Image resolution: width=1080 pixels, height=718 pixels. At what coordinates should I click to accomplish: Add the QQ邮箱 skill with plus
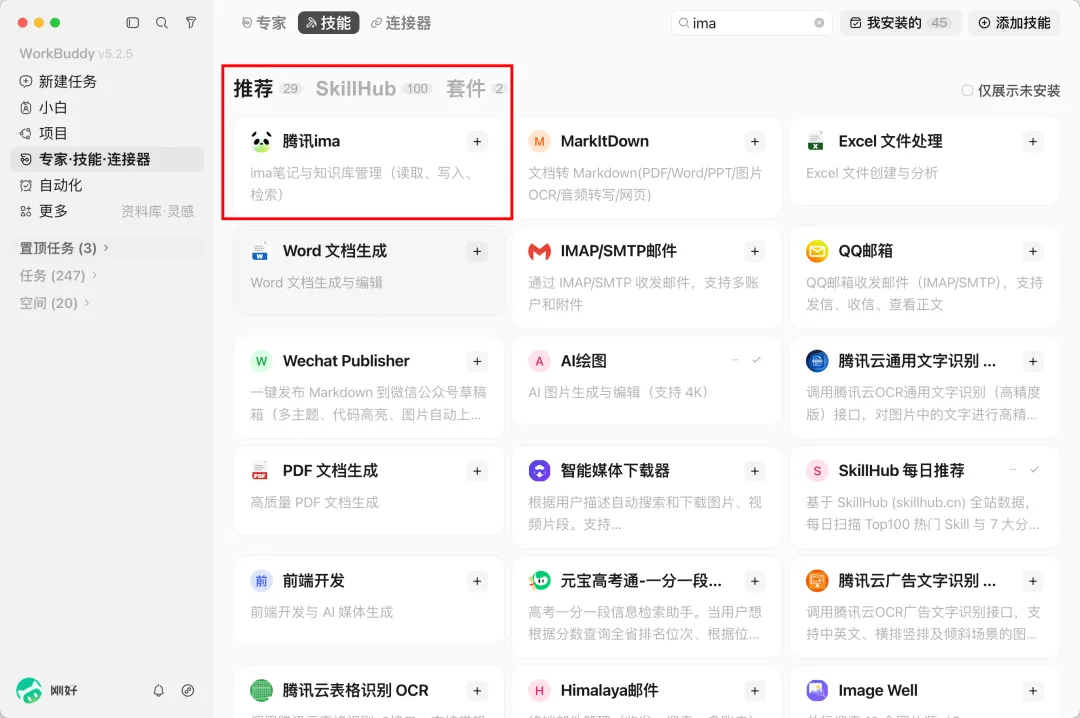pos(1033,252)
